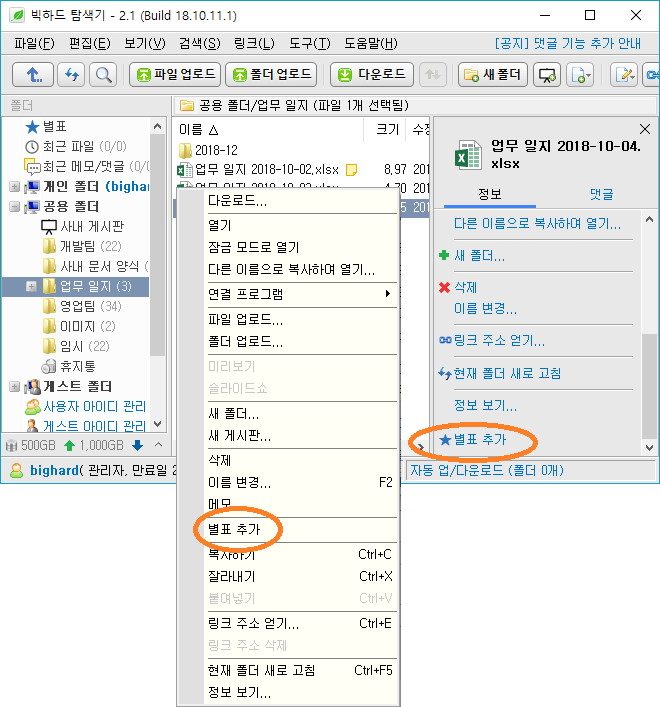This screenshot has width=660, height=707.
Task: Click 삭제 with red X in info panel
Action: [458, 287]
